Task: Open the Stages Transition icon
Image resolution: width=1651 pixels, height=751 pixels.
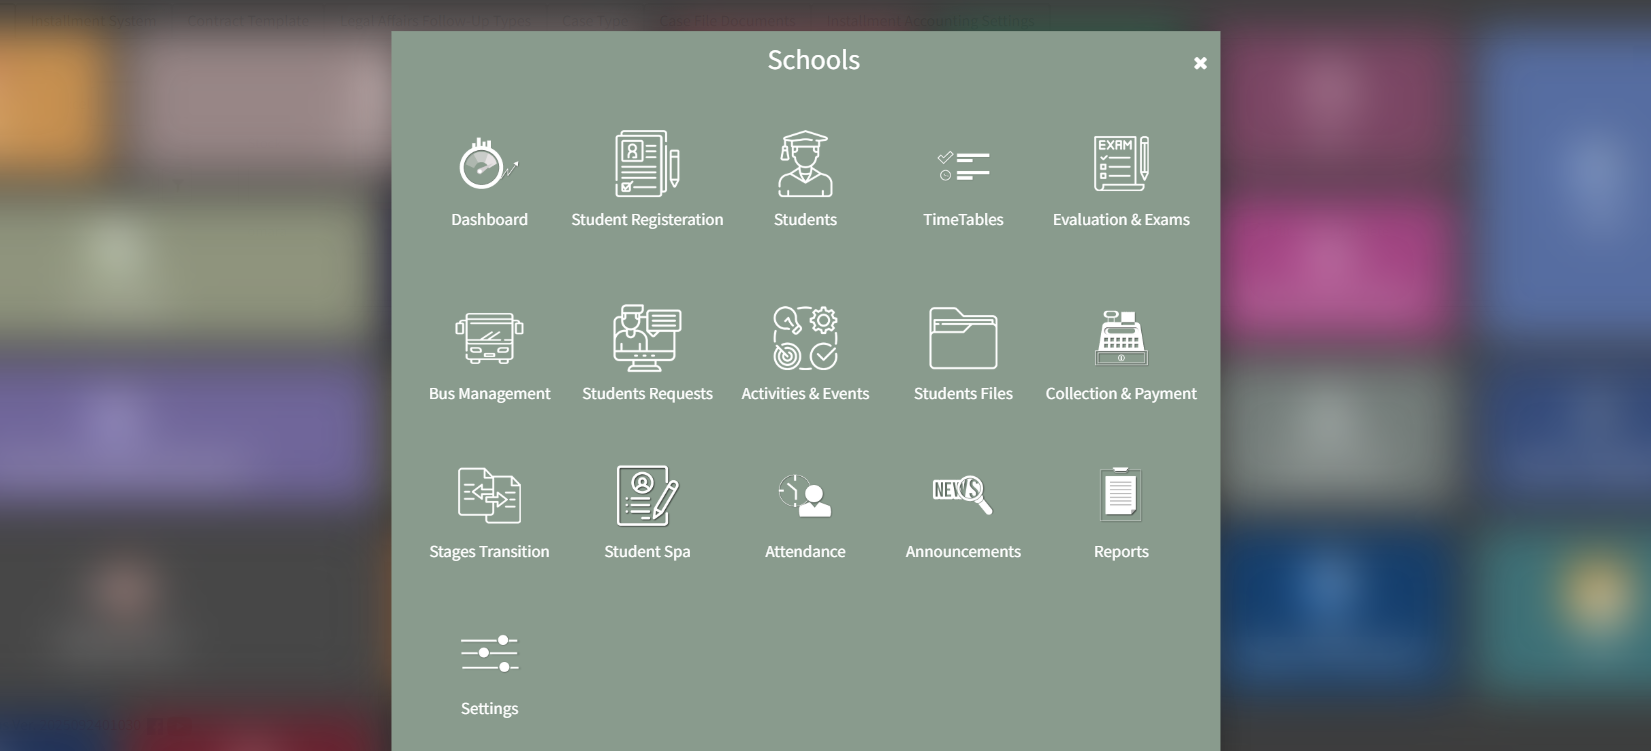Action: [489, 495]
